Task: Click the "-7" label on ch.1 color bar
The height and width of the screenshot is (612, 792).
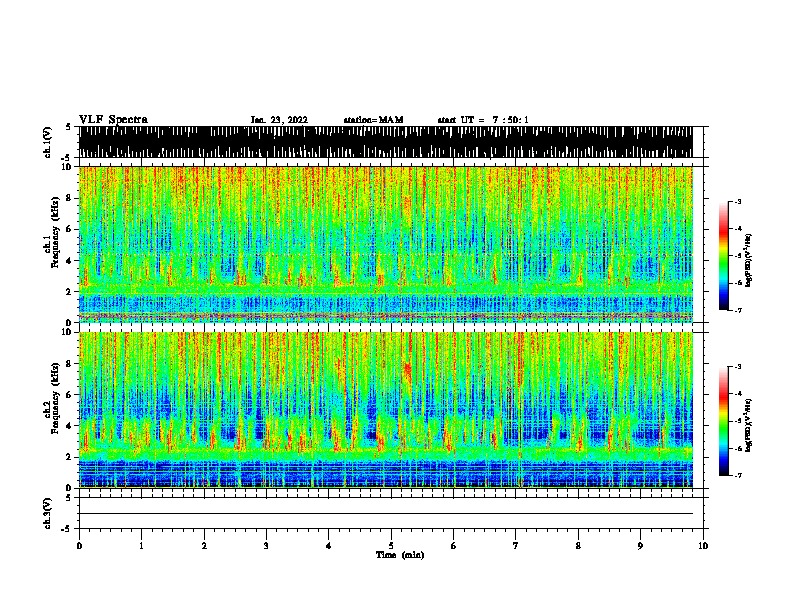Action: [x=738, y=310]
